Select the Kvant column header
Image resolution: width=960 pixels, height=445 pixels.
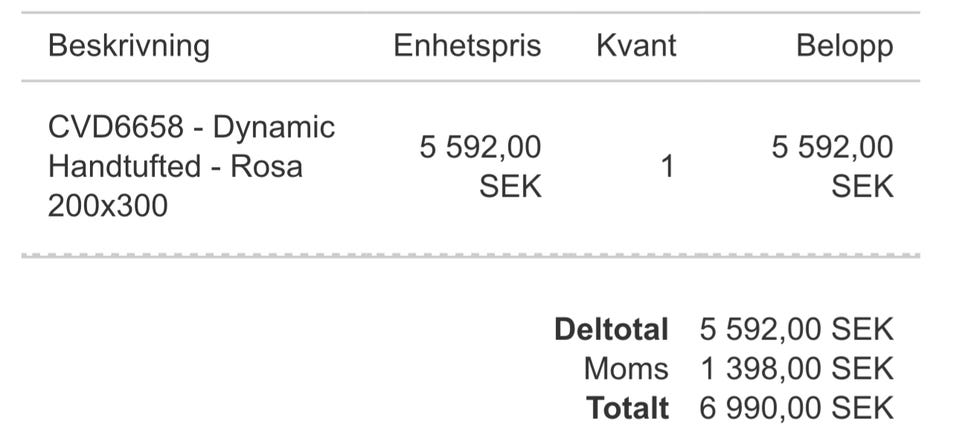pos(636,46)
